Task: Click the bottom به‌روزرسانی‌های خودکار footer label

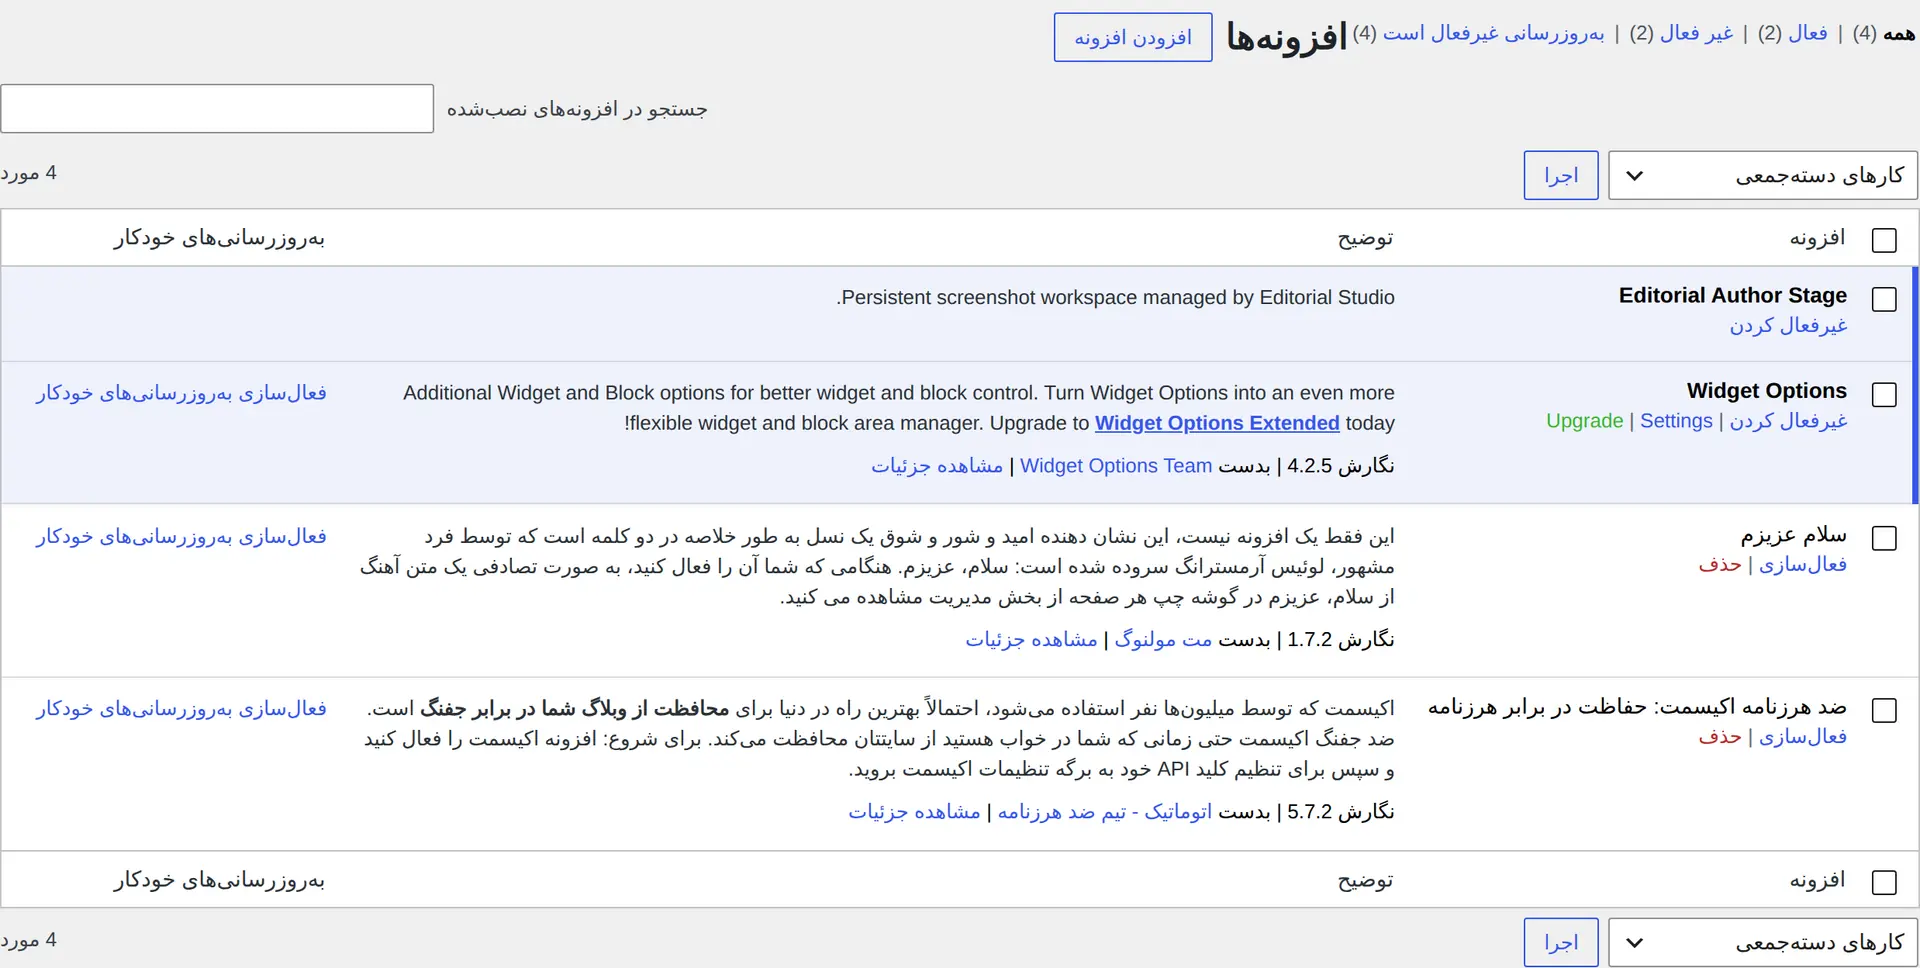Action: pos(219,880)
